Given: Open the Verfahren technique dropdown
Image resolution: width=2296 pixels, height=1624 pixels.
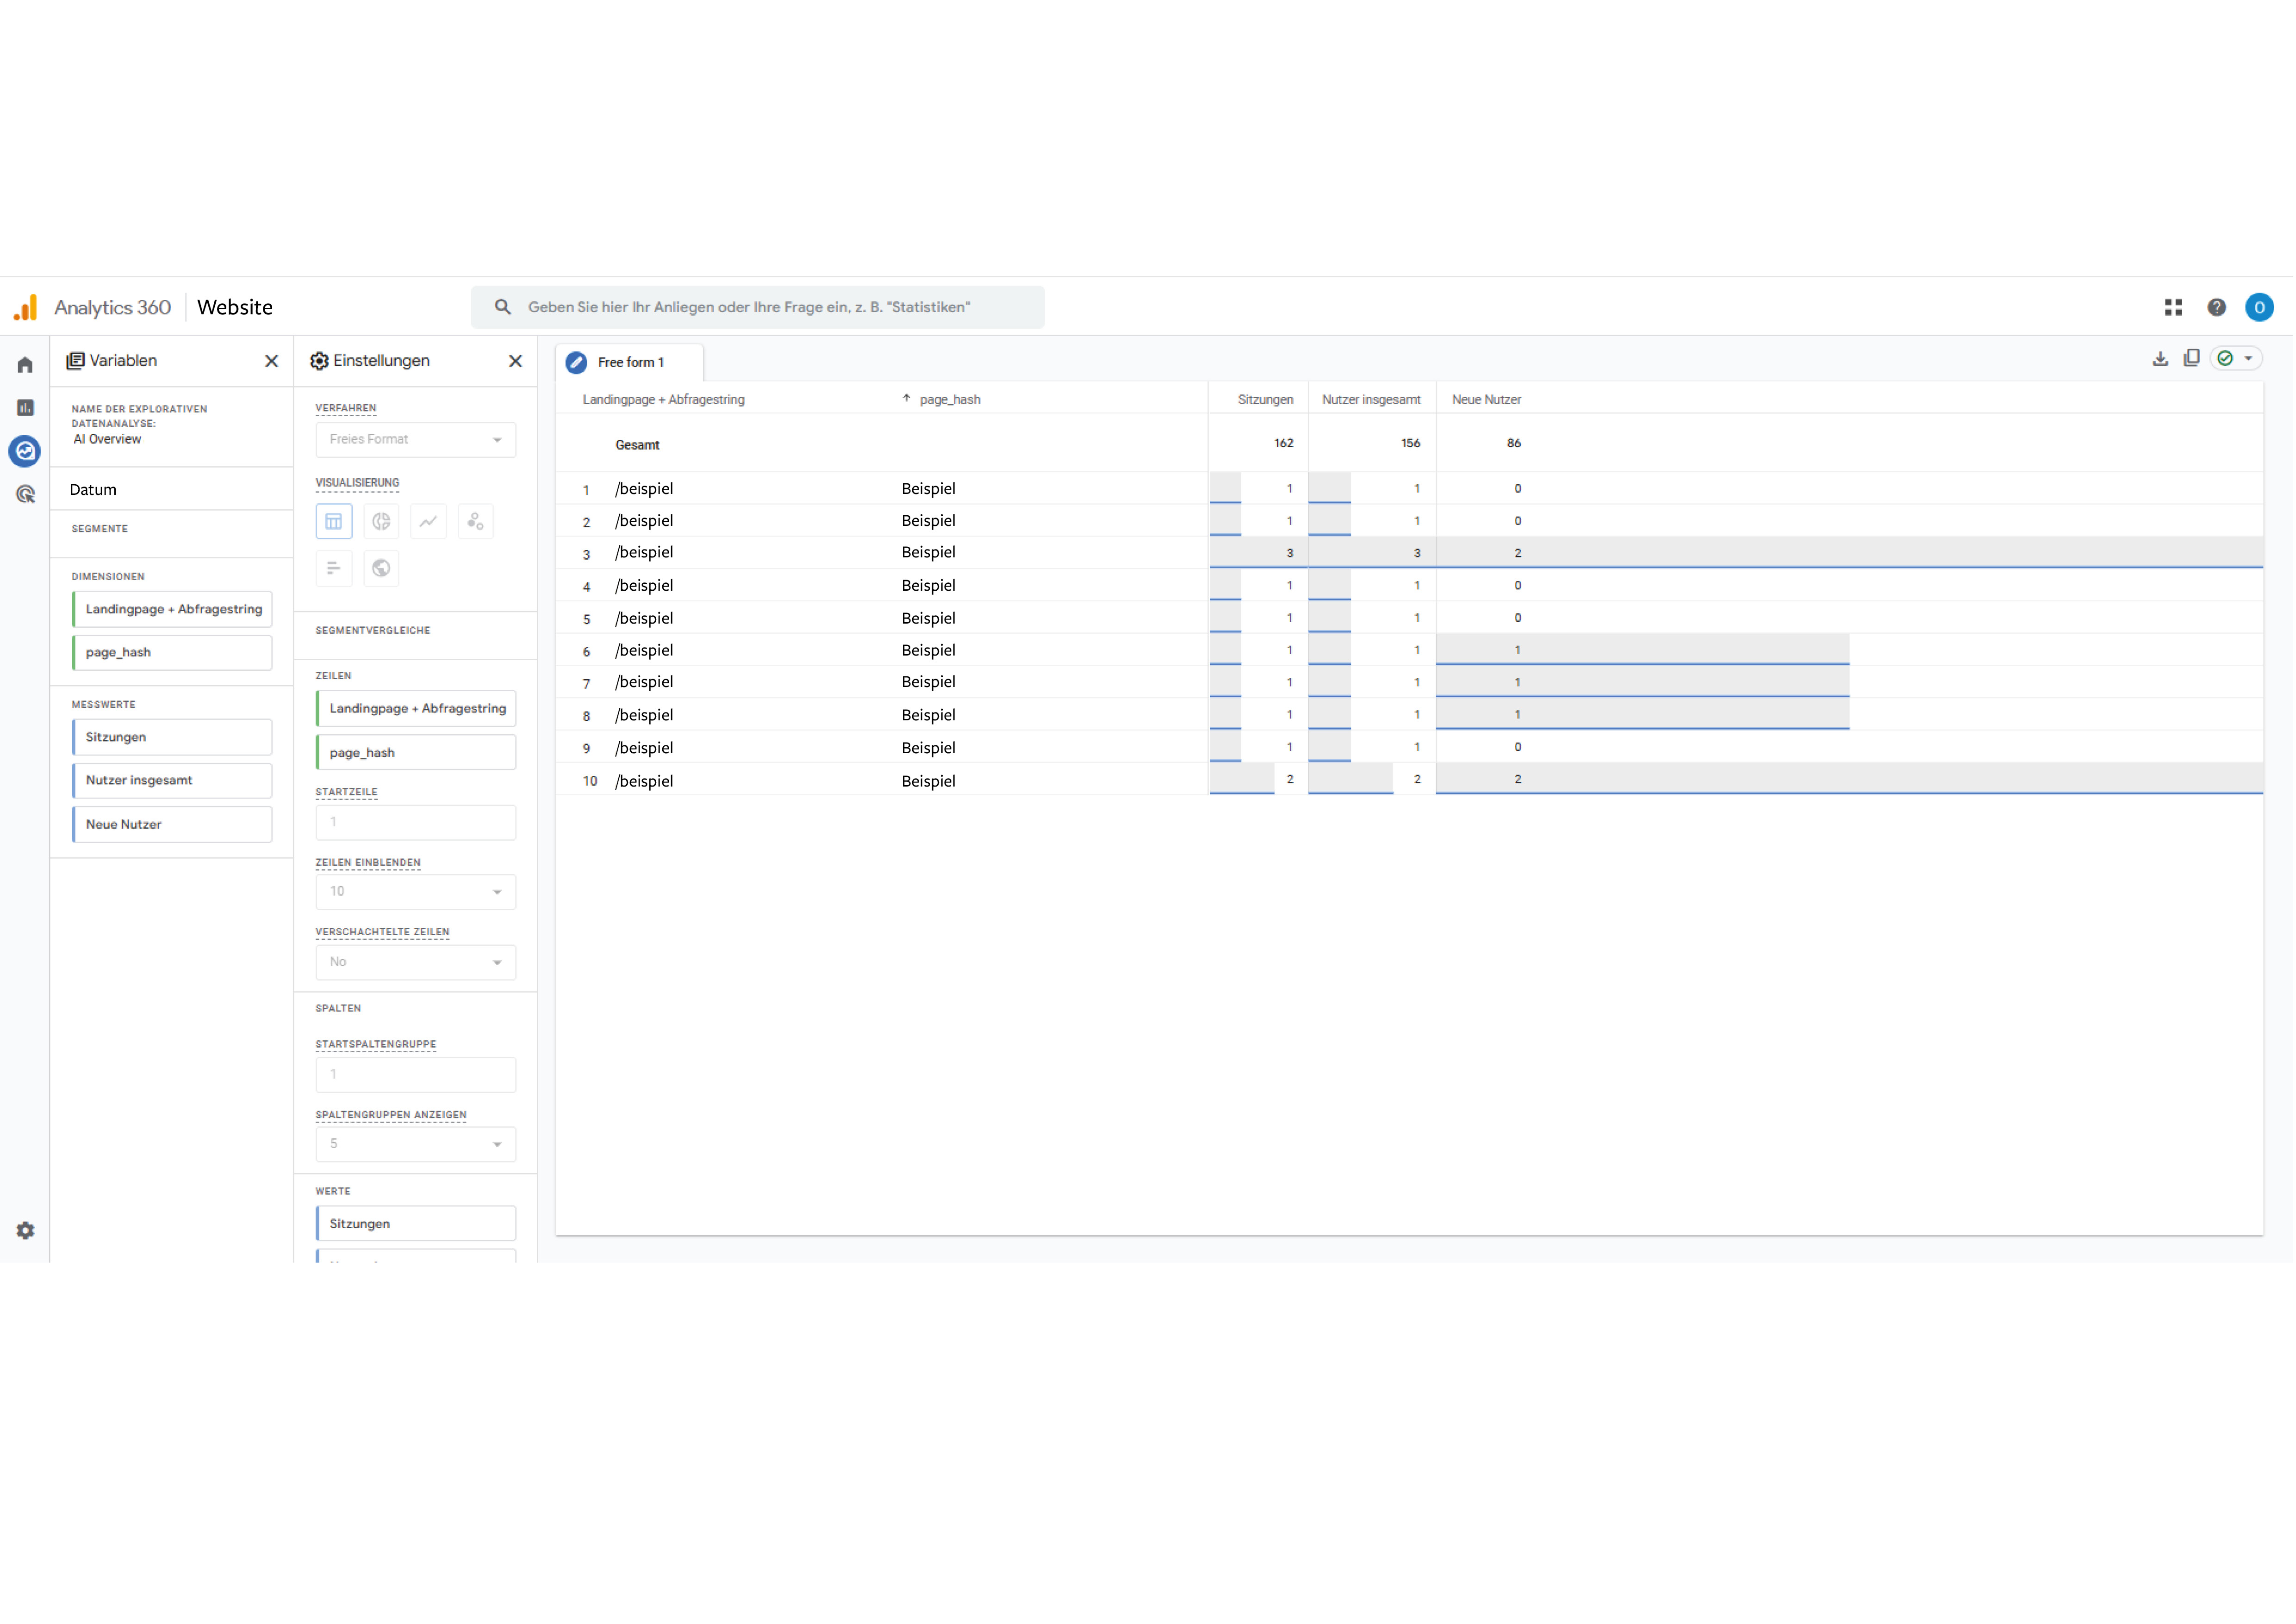Looking at the screenshot, I should pos(415,439).
